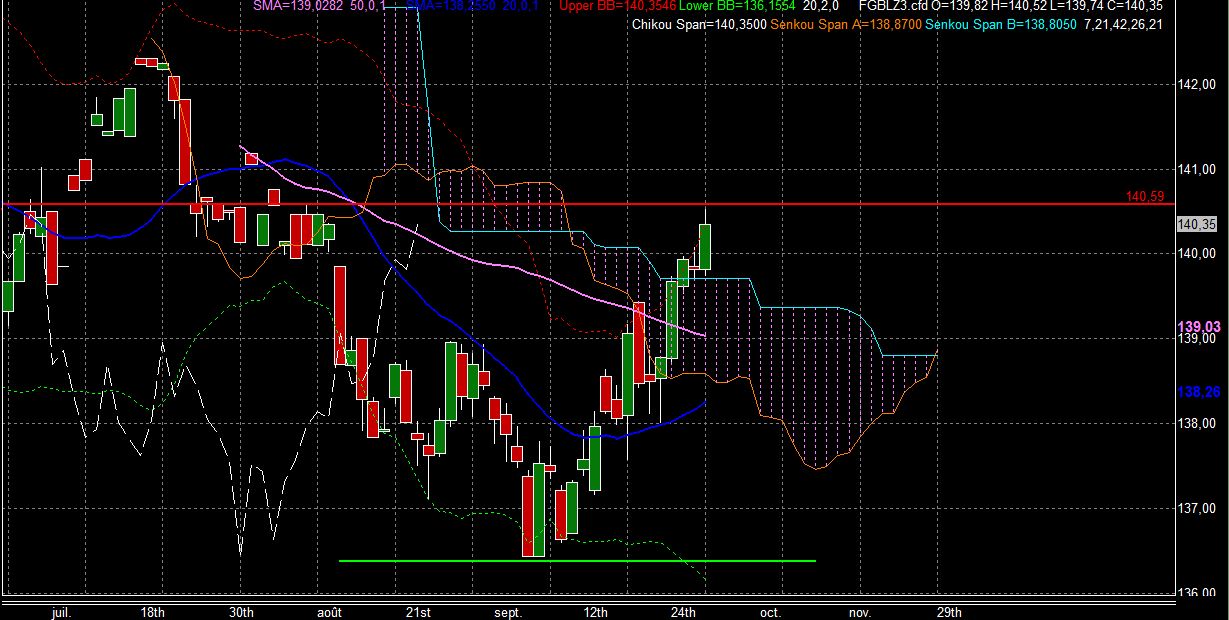
Task: Click the nov. date axis label
Action: coord(860,611)
